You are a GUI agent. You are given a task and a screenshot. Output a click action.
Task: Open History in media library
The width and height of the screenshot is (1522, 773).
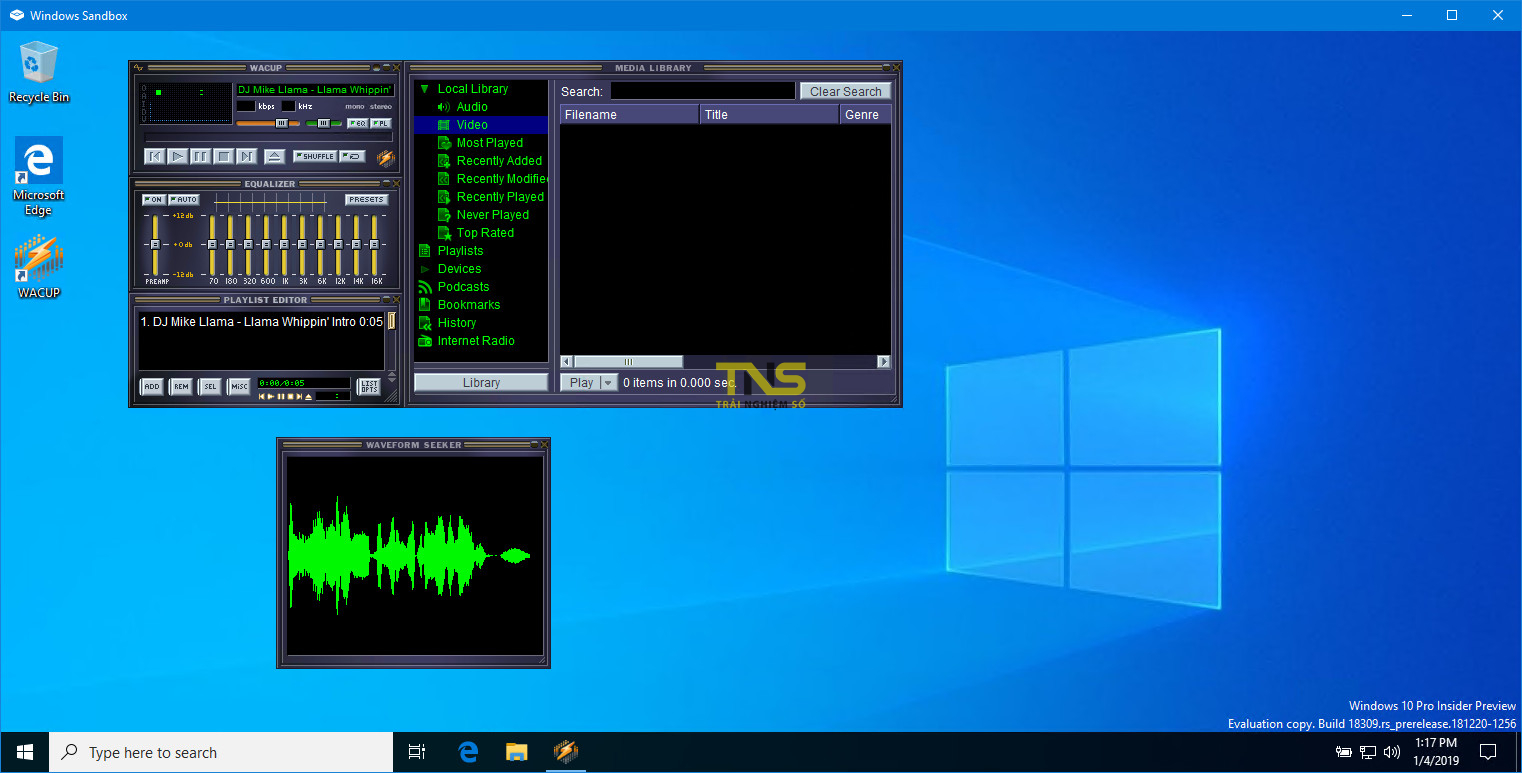point(456,323)
